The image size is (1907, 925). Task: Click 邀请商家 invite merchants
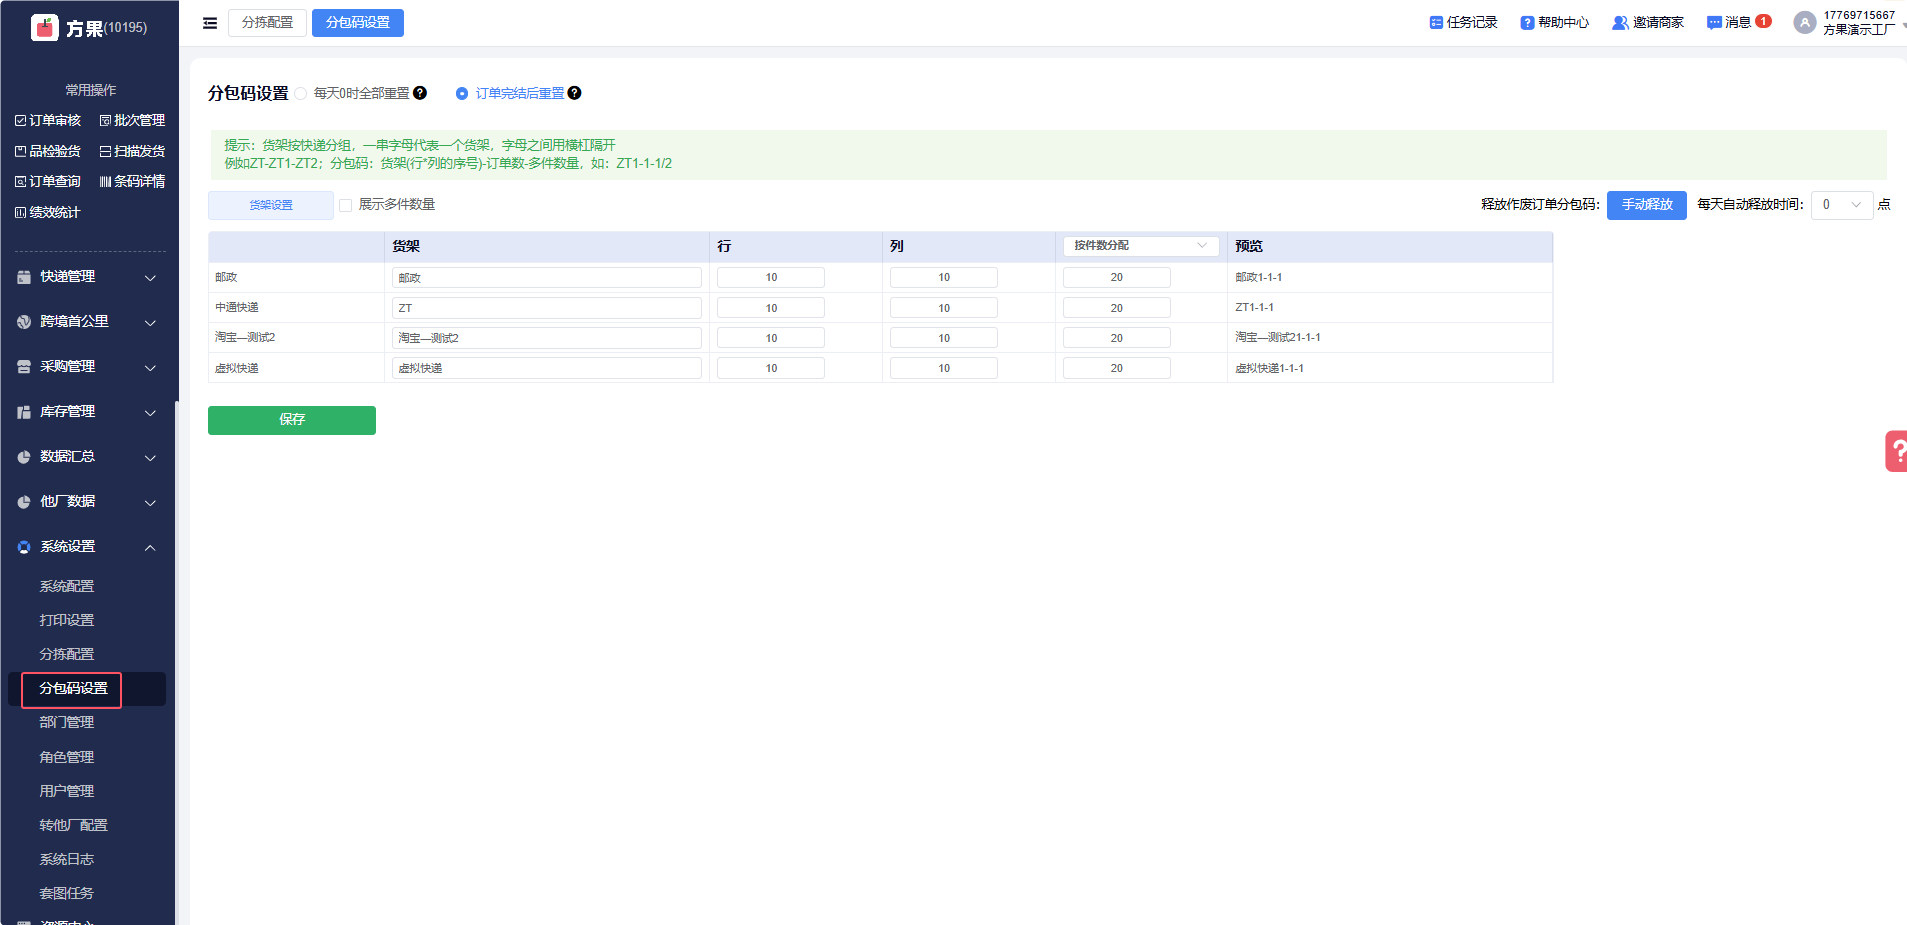point(1648,22)
